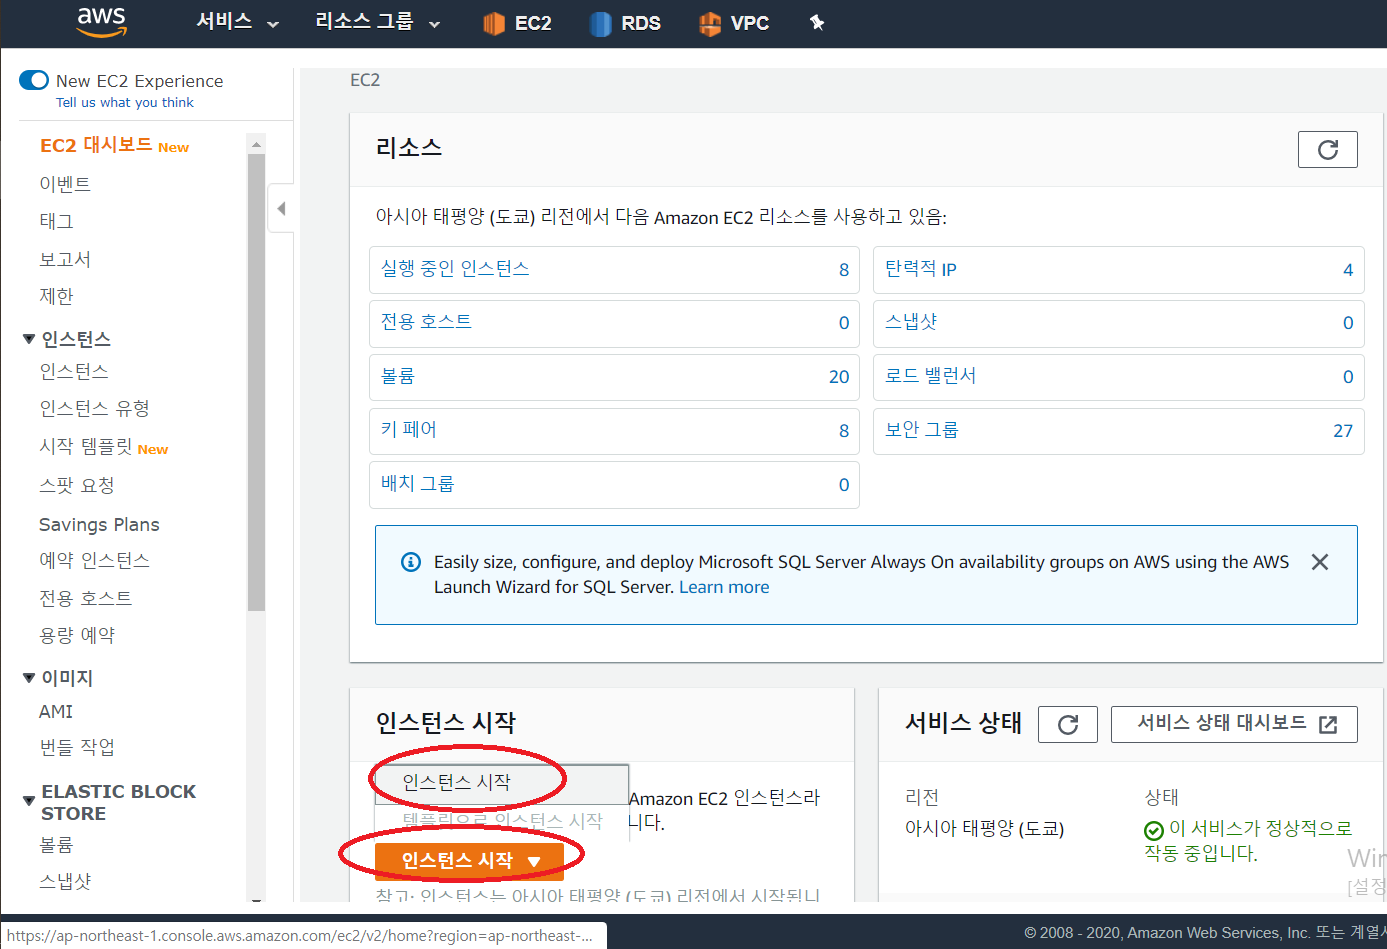
Task: Open 용량 예약 in the sidebar
Action: coord(77,635)
